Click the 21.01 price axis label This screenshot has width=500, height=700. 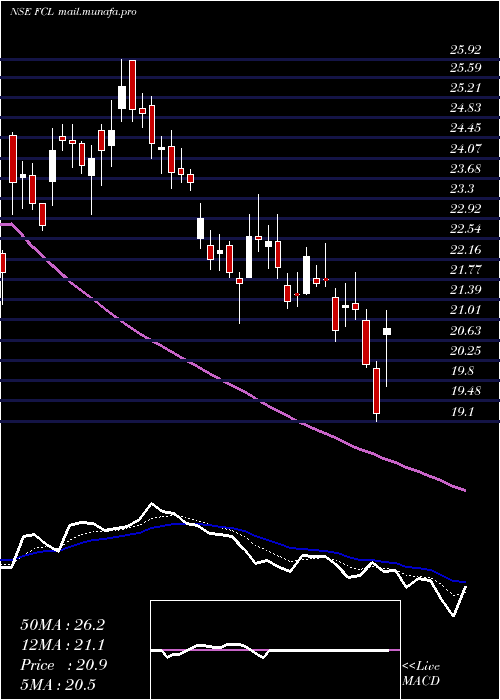[x=466, y=310]
